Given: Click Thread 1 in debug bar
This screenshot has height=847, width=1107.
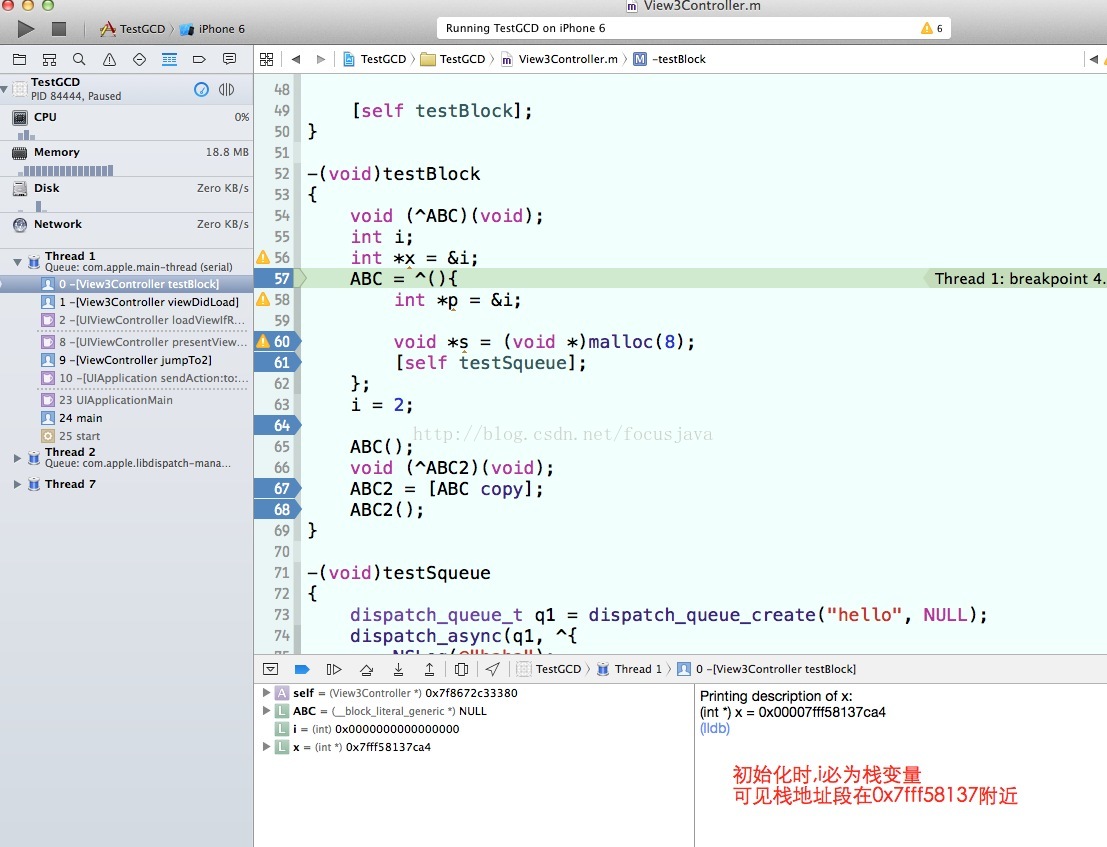Looking at the screenshot, I should click(x=630, y=669).
